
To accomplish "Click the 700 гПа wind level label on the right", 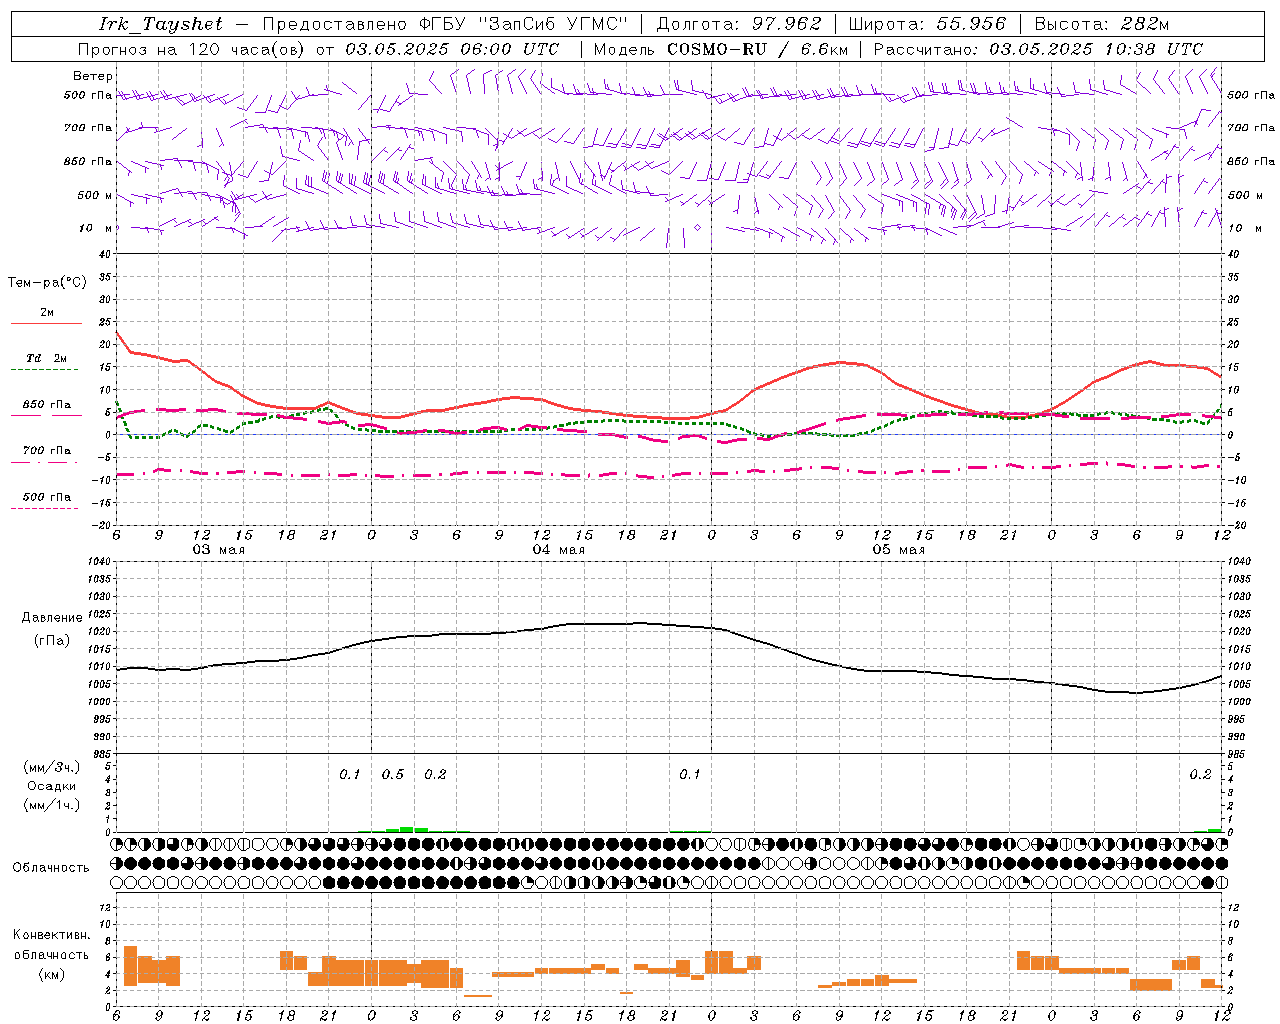I will (1251, 128).
